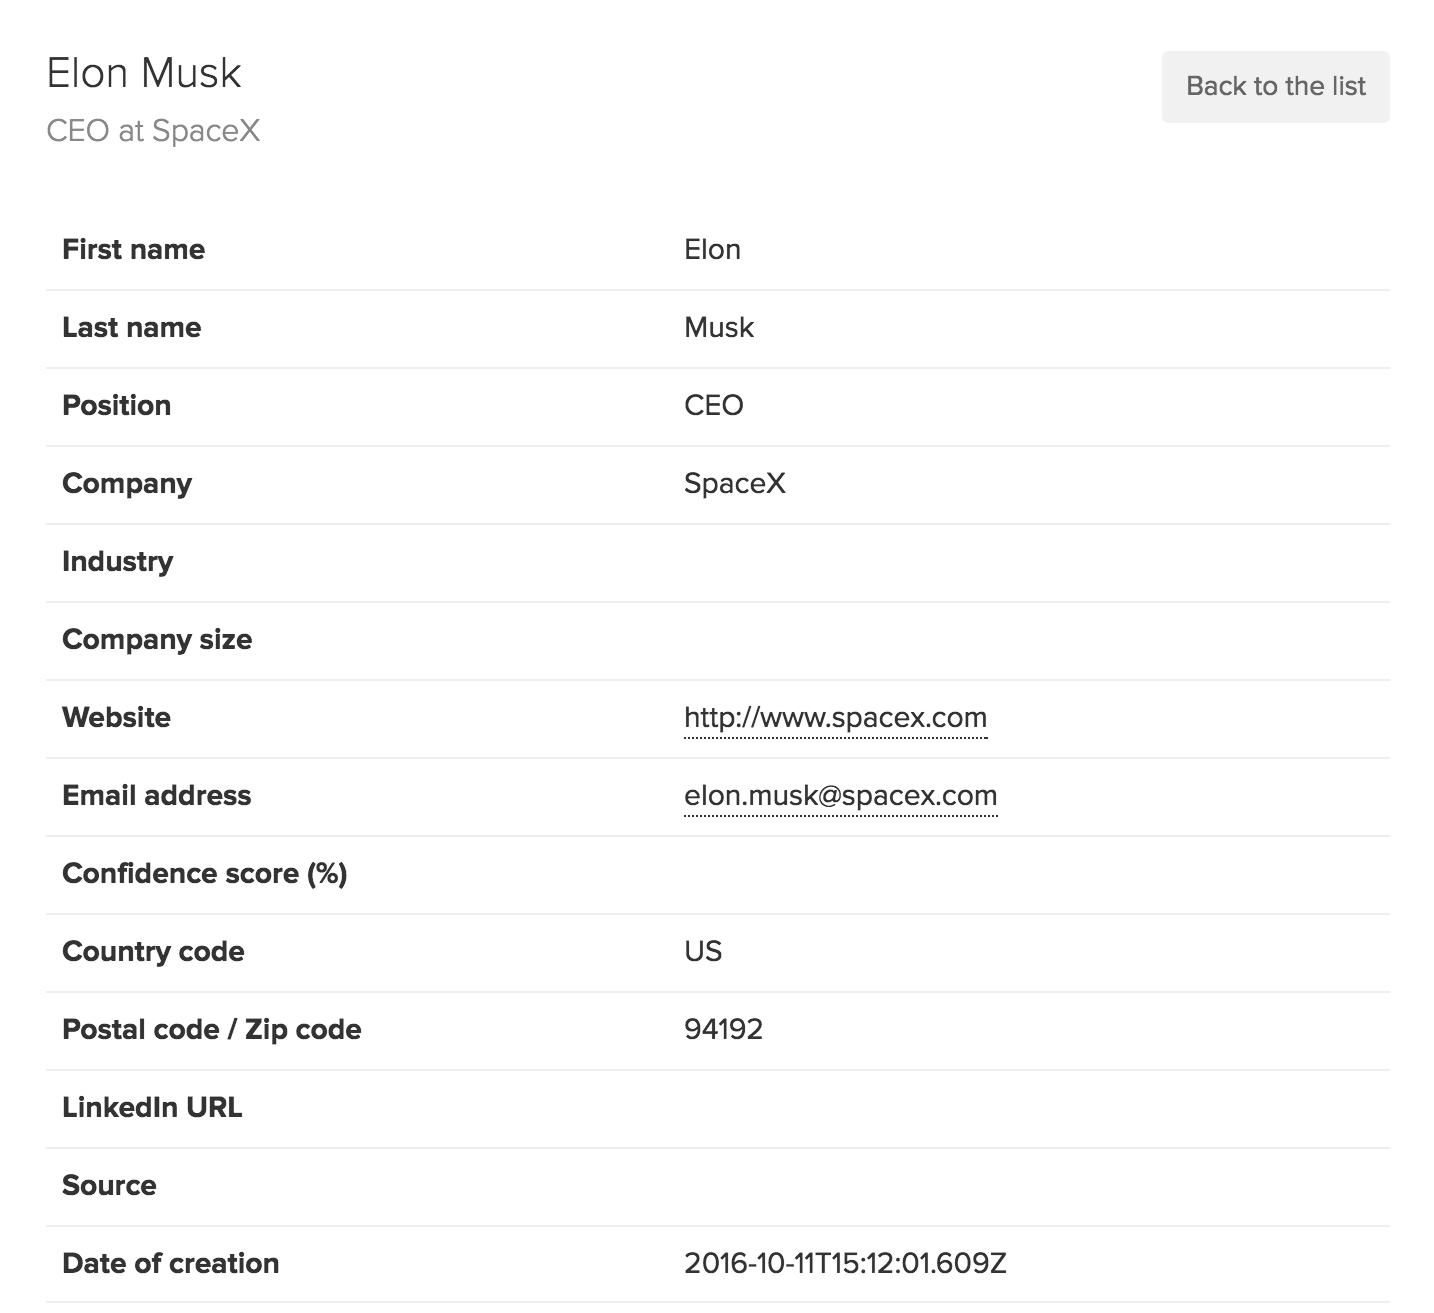Click the date of creation timestamp value
Image resolution: width=1434 pixels, height=1313 pixels.
(845, 1264)
